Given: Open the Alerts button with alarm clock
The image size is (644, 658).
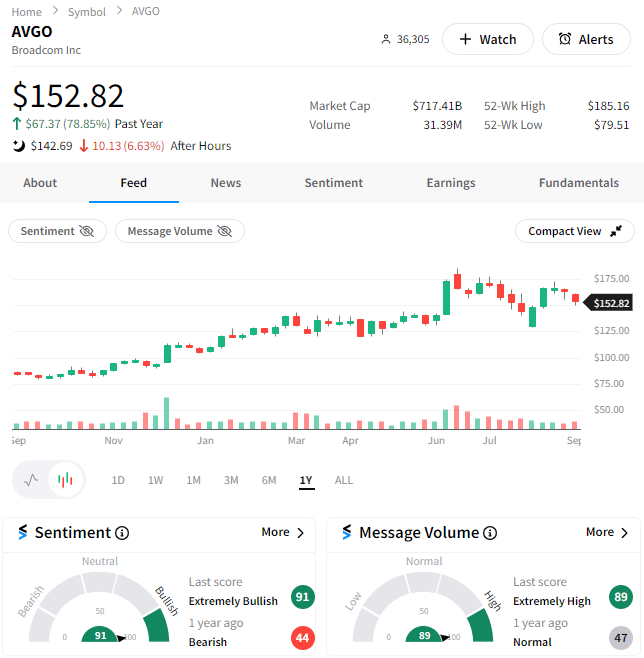Looking at the screenshot, I should point(586,39).
